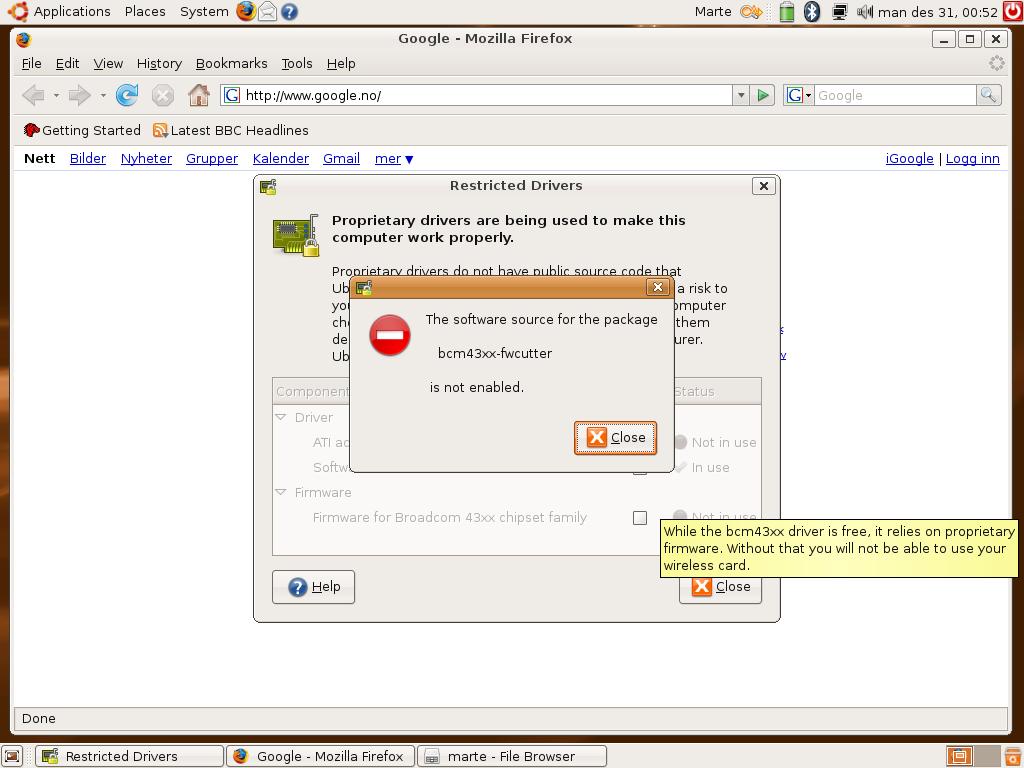Screen dimensions: 1024x768
Task: Click the battery status icon
Action: (x=787, y=12)
